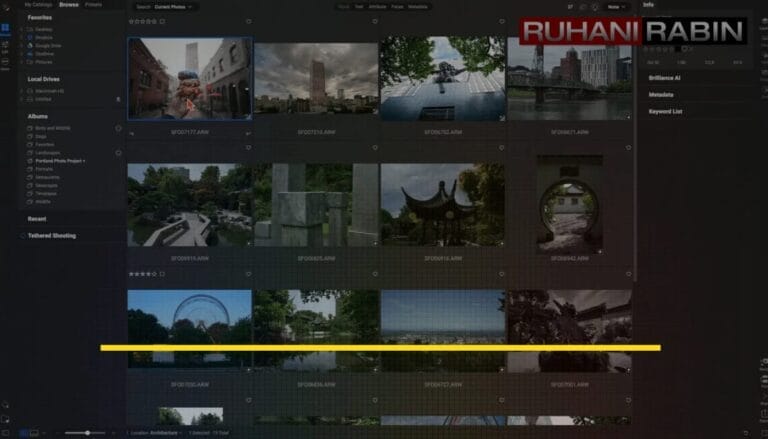Select the Macintosh HD drive
Viewport: 768px width, 439px height.
pos(46,91)
